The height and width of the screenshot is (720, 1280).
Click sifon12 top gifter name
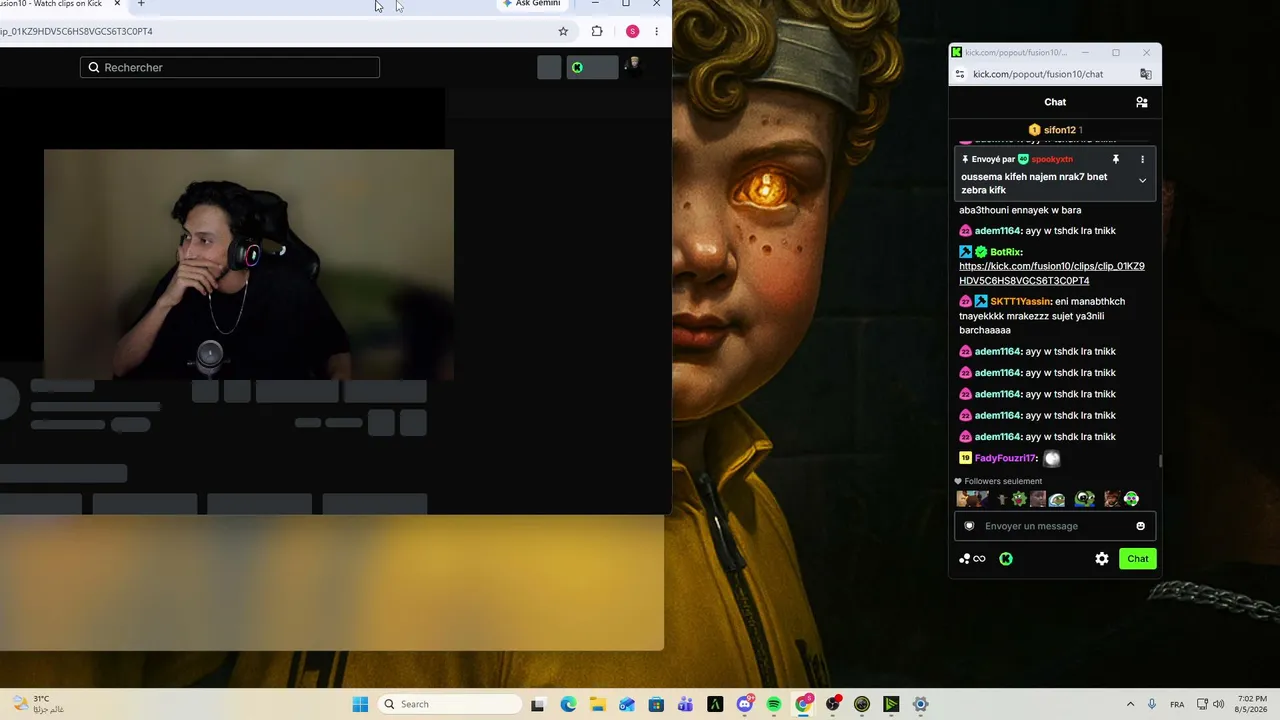[x=1059, y=130]
